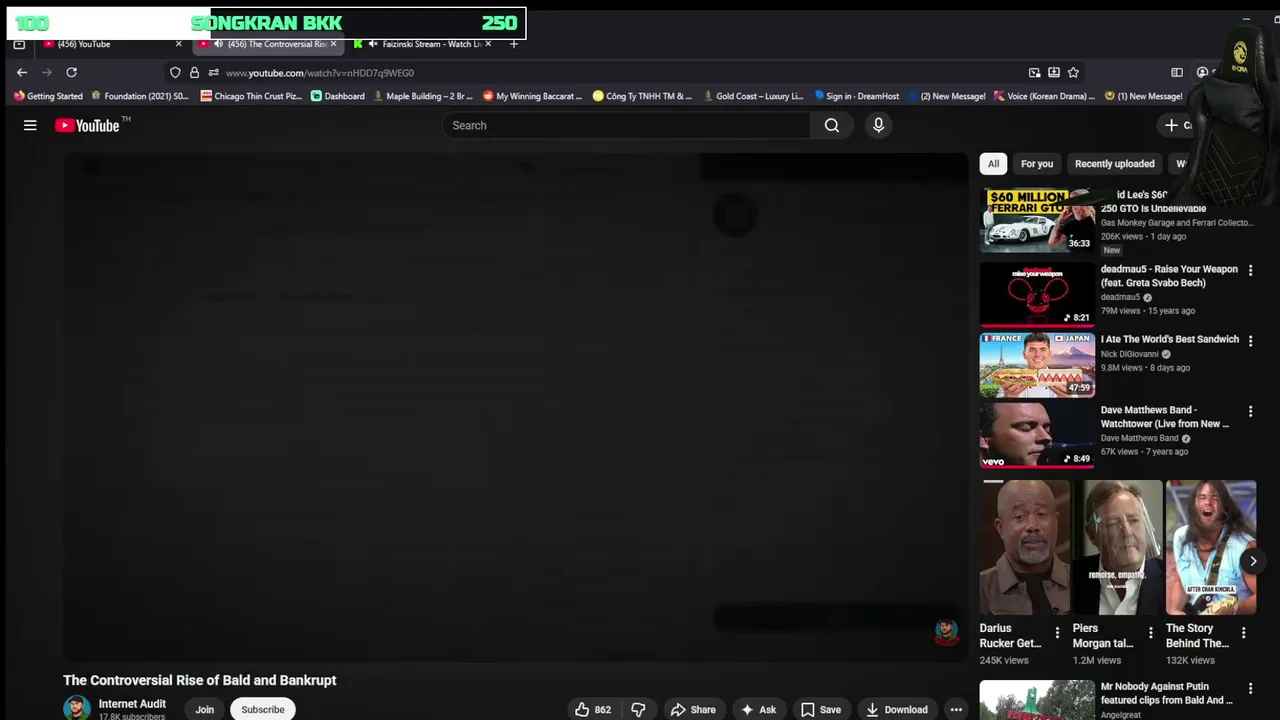
Task: Click the magnifier search button
Action: [x=832, y=125]
